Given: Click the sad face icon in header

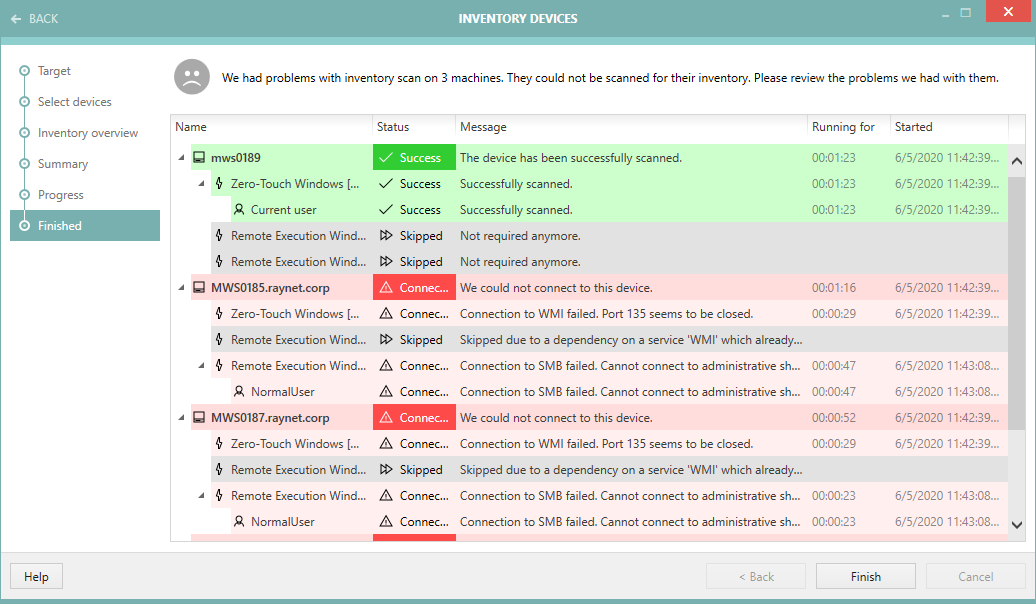Looking at the screenshot, I should point(192,78).
